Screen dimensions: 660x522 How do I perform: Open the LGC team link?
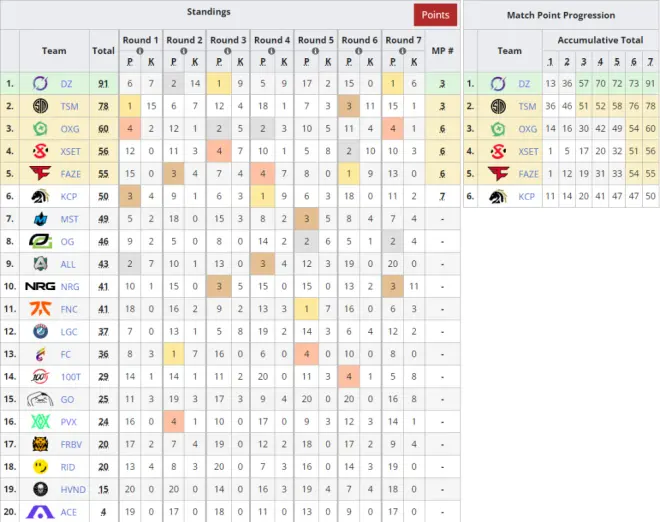click(x=69, y=331)
